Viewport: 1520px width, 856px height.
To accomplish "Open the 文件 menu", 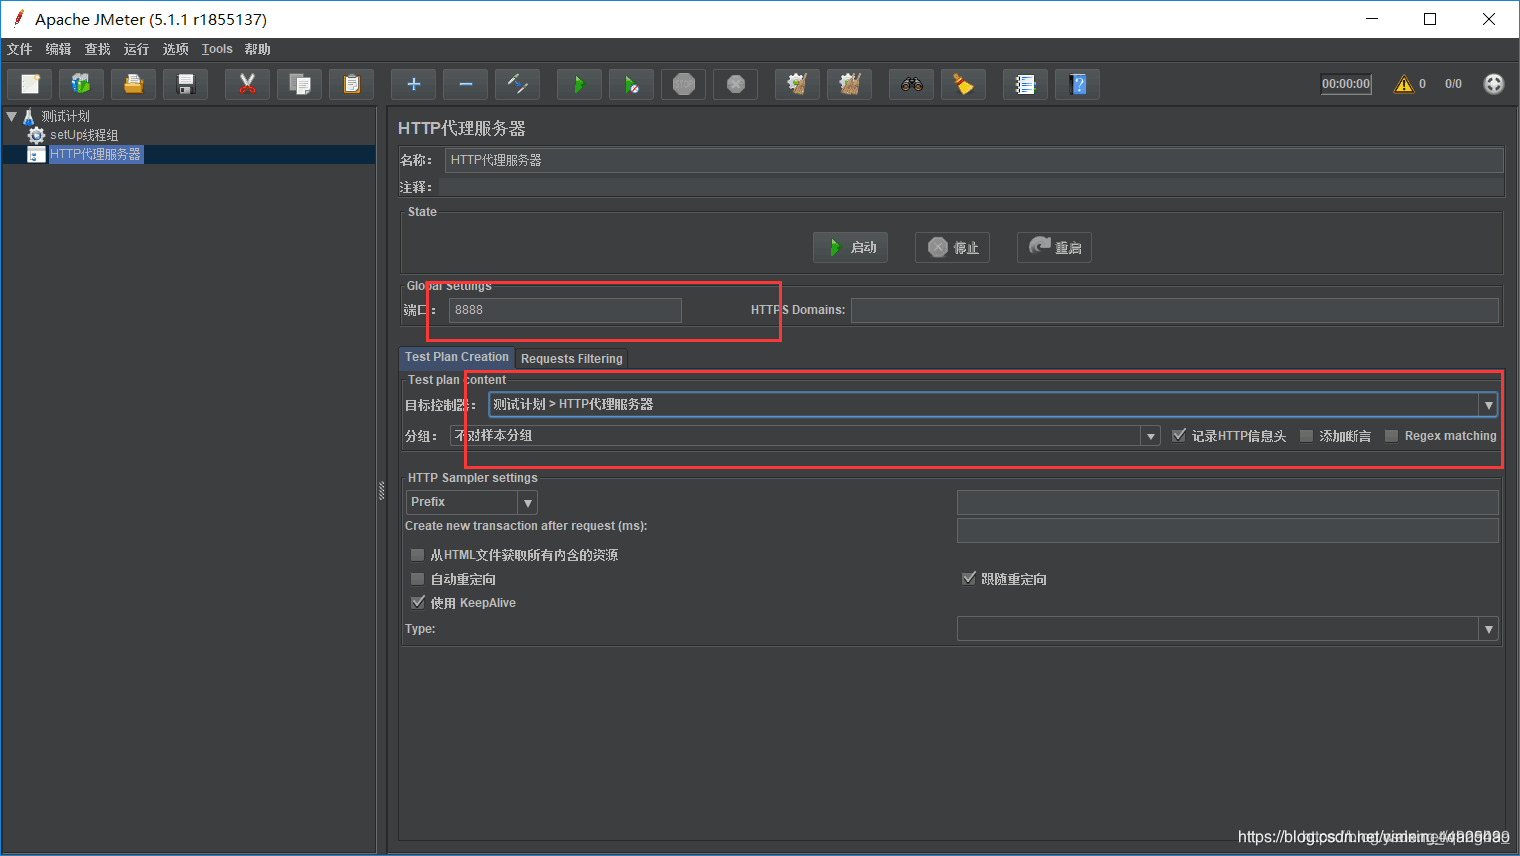I will click(19, 49).
